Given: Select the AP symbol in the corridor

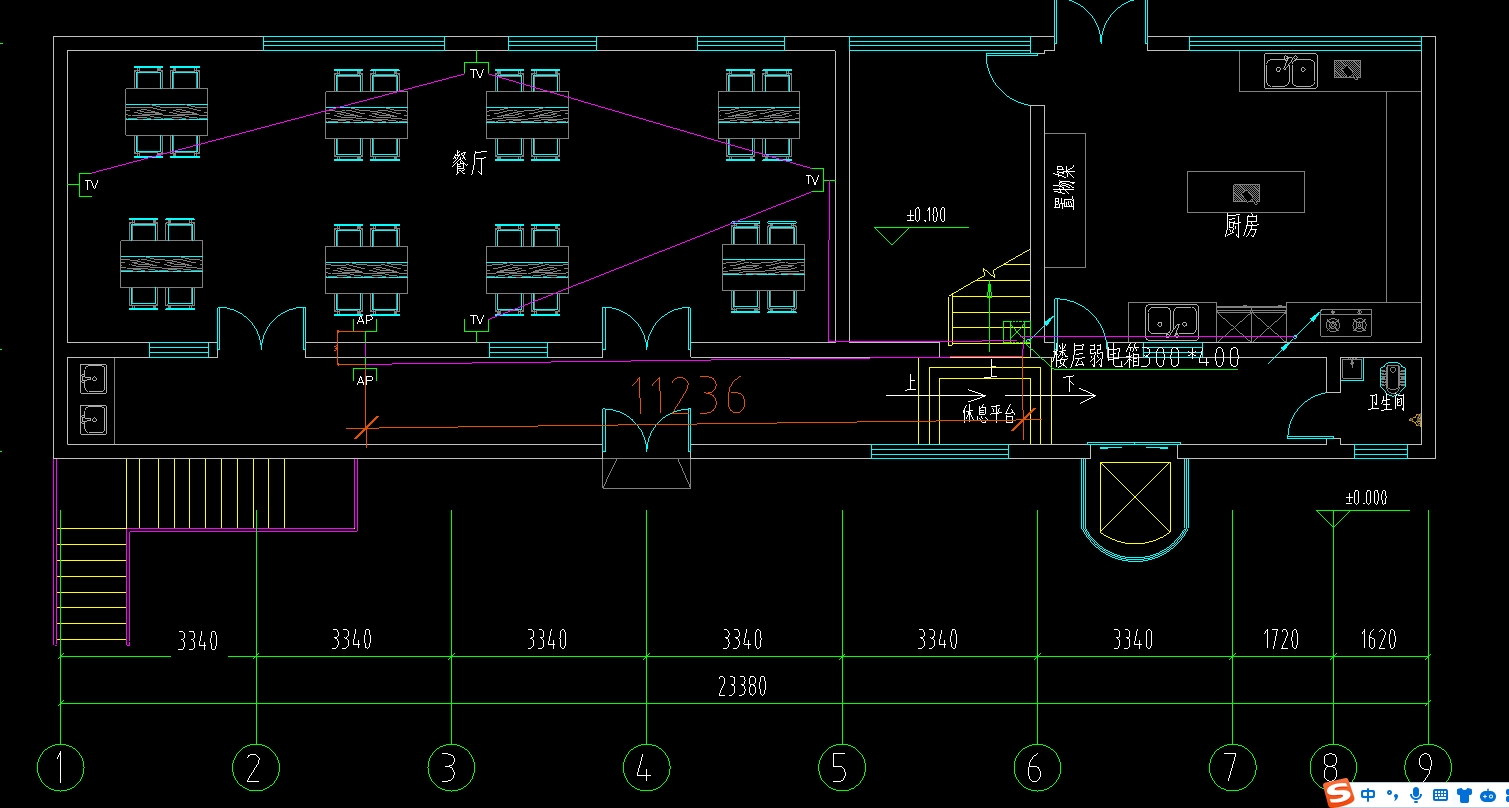Looking at the screenshot, I should coord(365,379).
